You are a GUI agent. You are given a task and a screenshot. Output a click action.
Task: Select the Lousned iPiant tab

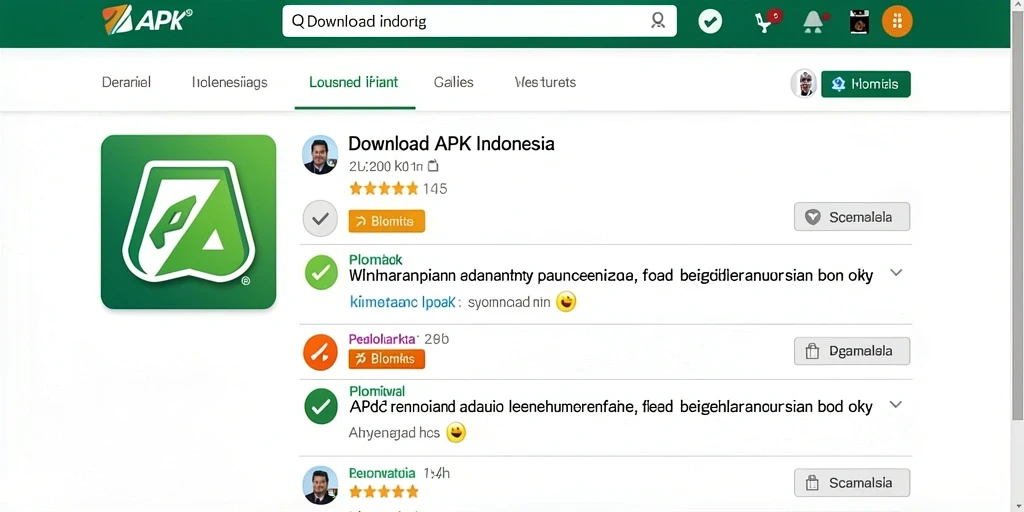click(354, 82)
